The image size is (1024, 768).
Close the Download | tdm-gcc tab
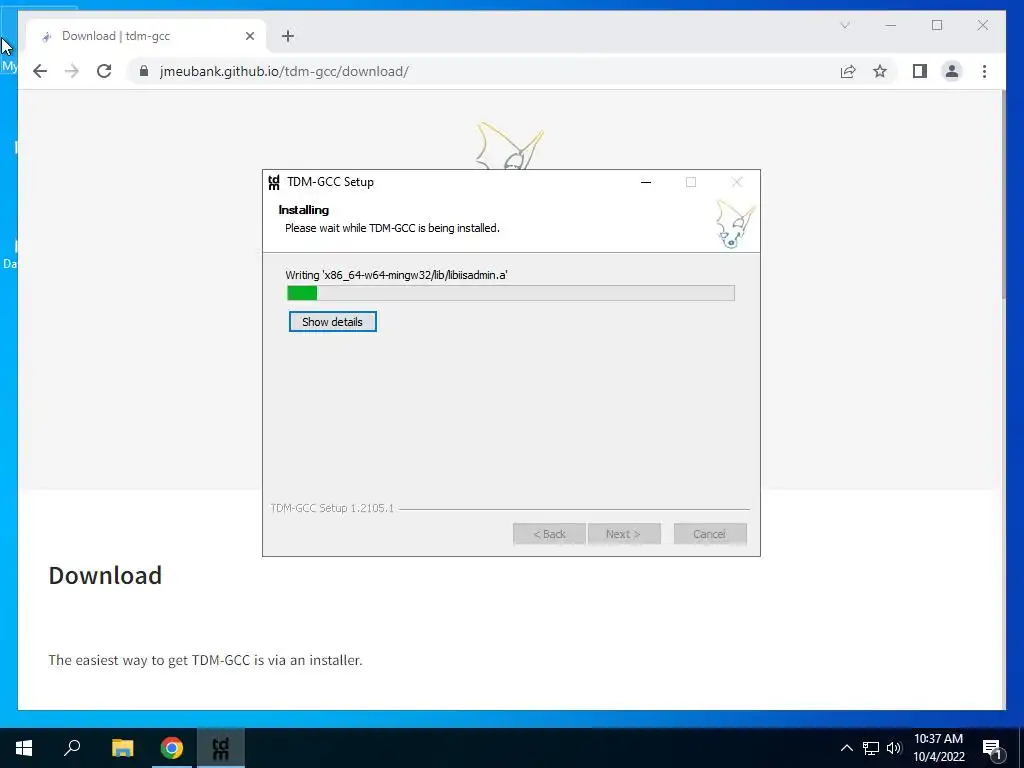249,36
